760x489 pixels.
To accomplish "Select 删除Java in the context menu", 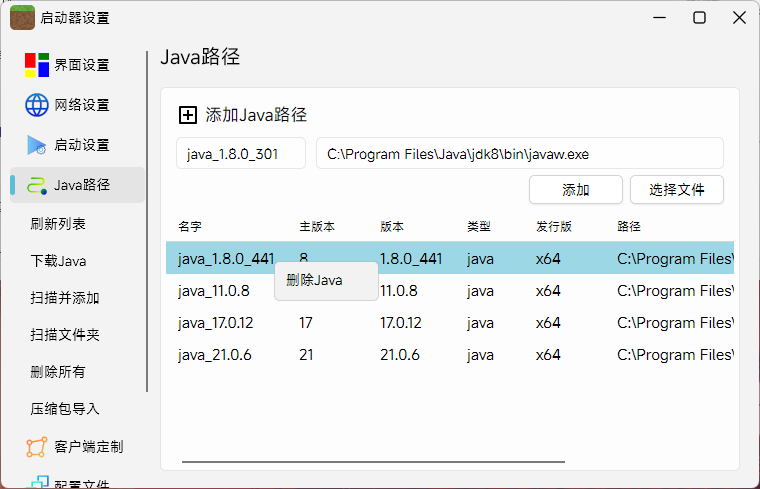I will click(315, 280).
